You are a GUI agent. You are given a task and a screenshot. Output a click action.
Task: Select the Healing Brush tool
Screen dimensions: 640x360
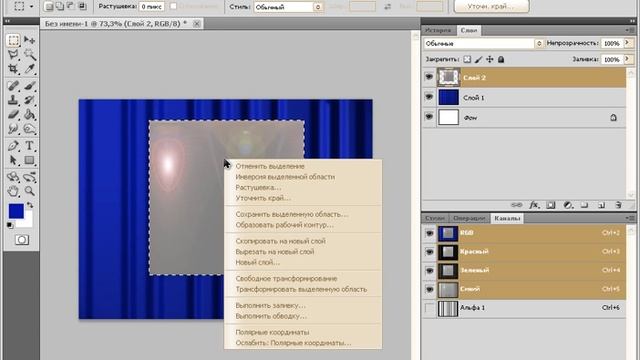tap(13, 86)
